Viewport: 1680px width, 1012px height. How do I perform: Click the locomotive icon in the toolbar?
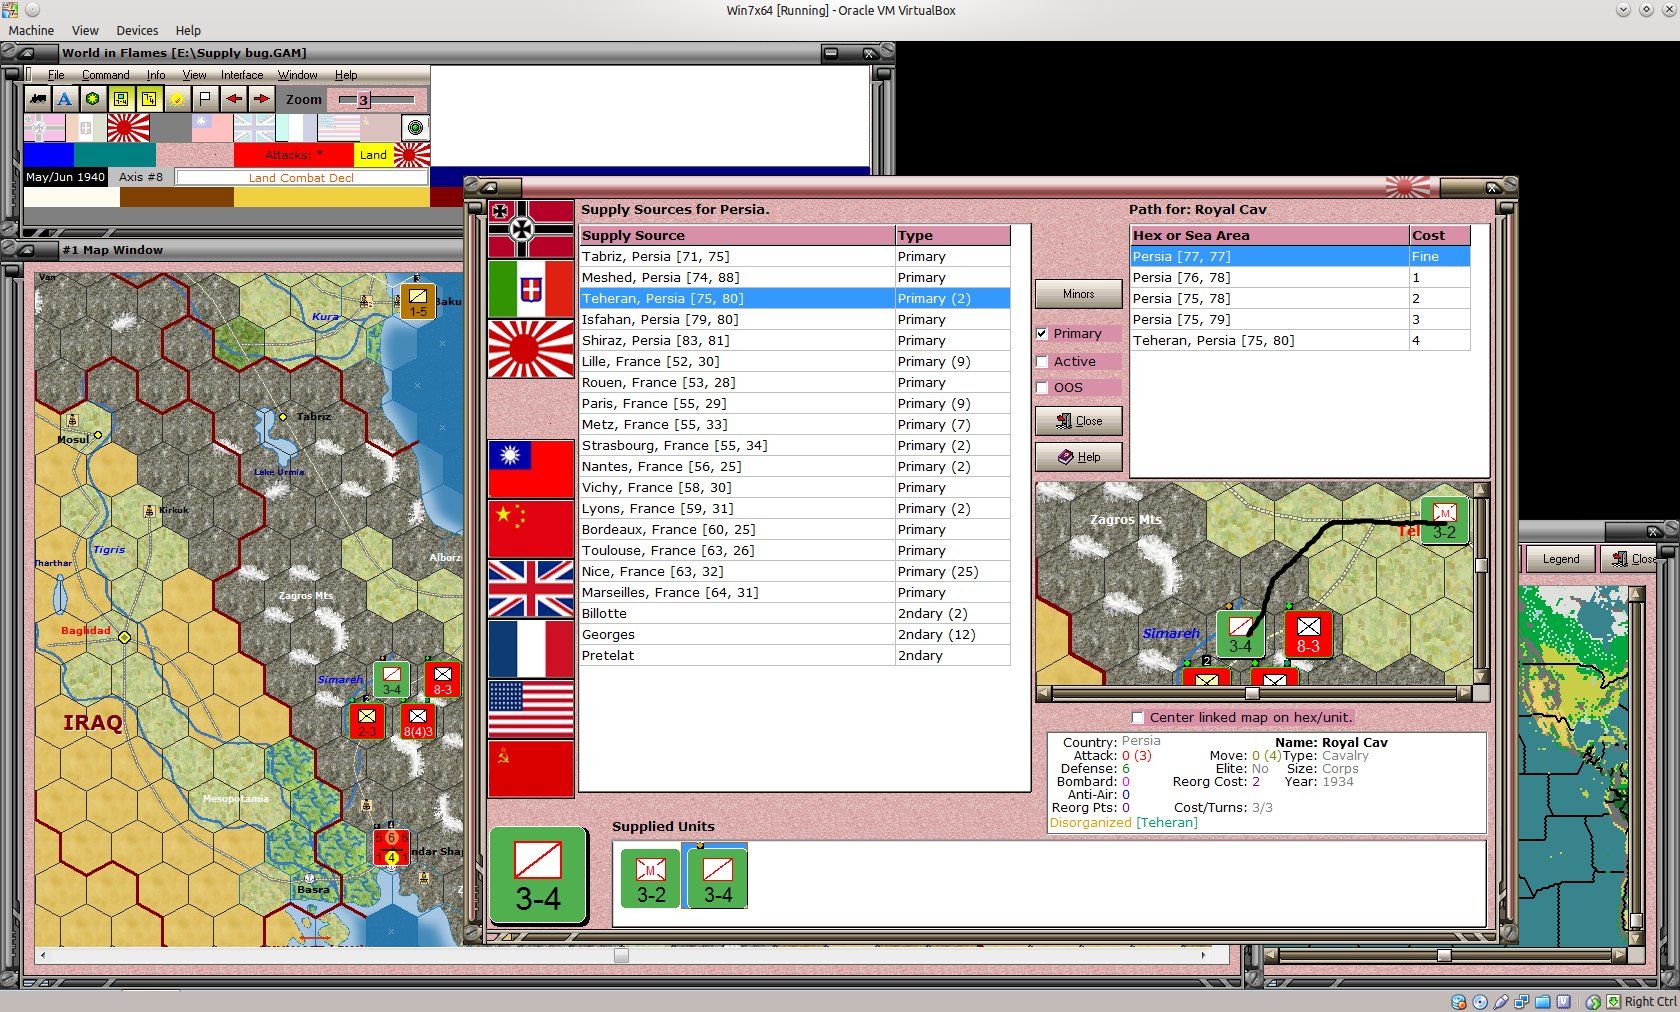[x=38, y=99]
